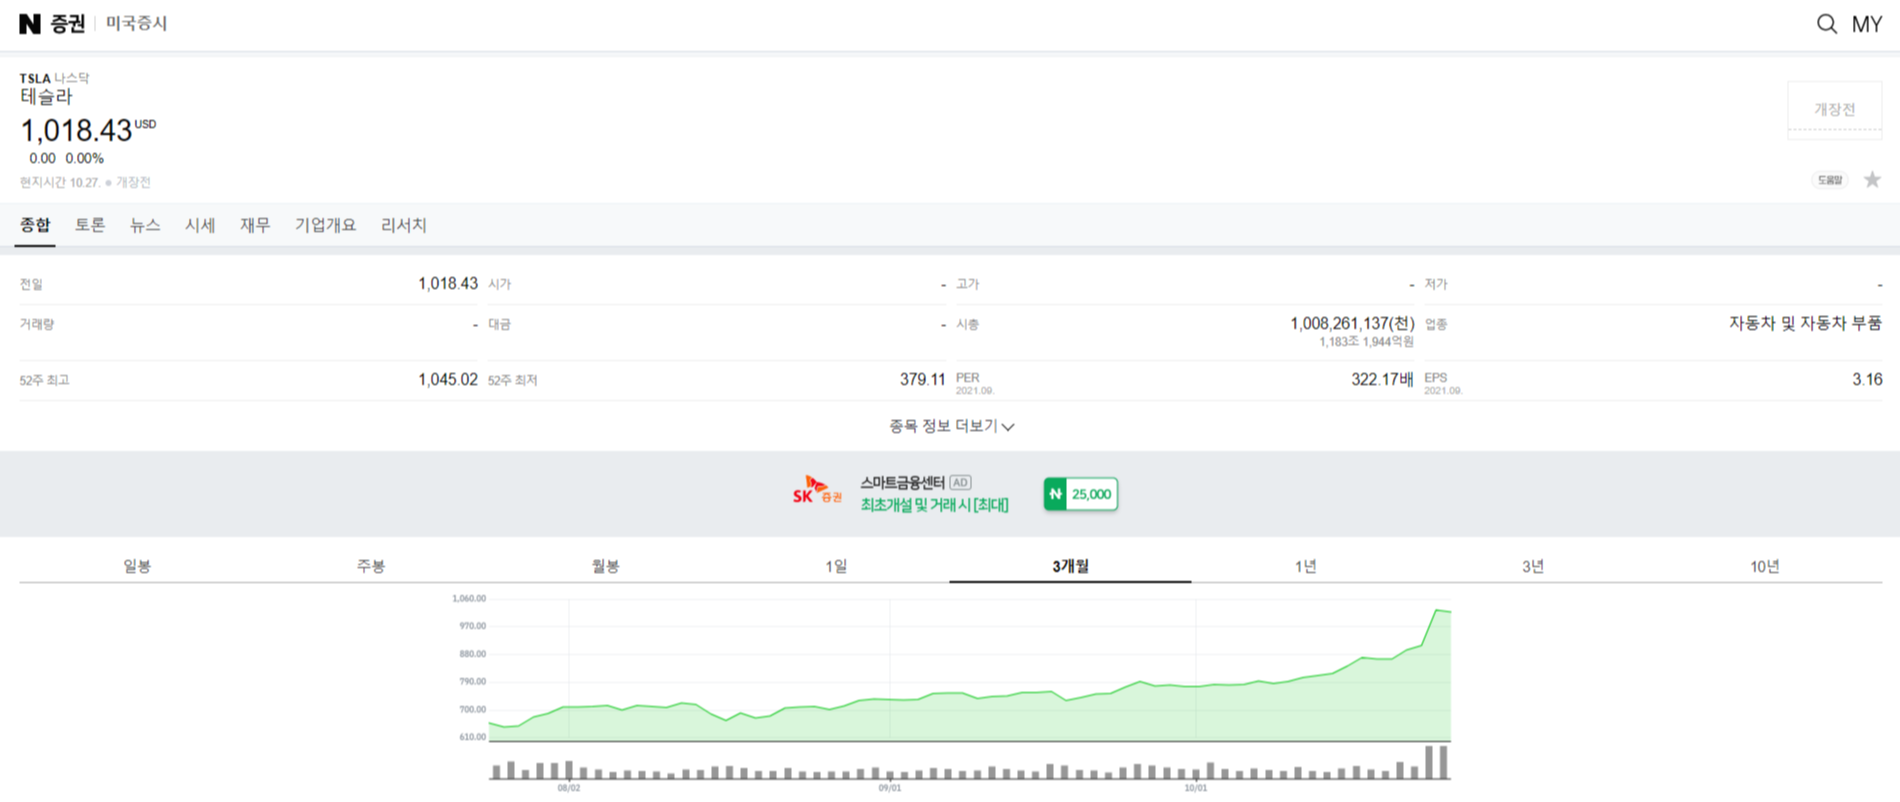Click the 1,018.43 current price
Viewport: 1900px width, 802px height.
pos(76,131)
